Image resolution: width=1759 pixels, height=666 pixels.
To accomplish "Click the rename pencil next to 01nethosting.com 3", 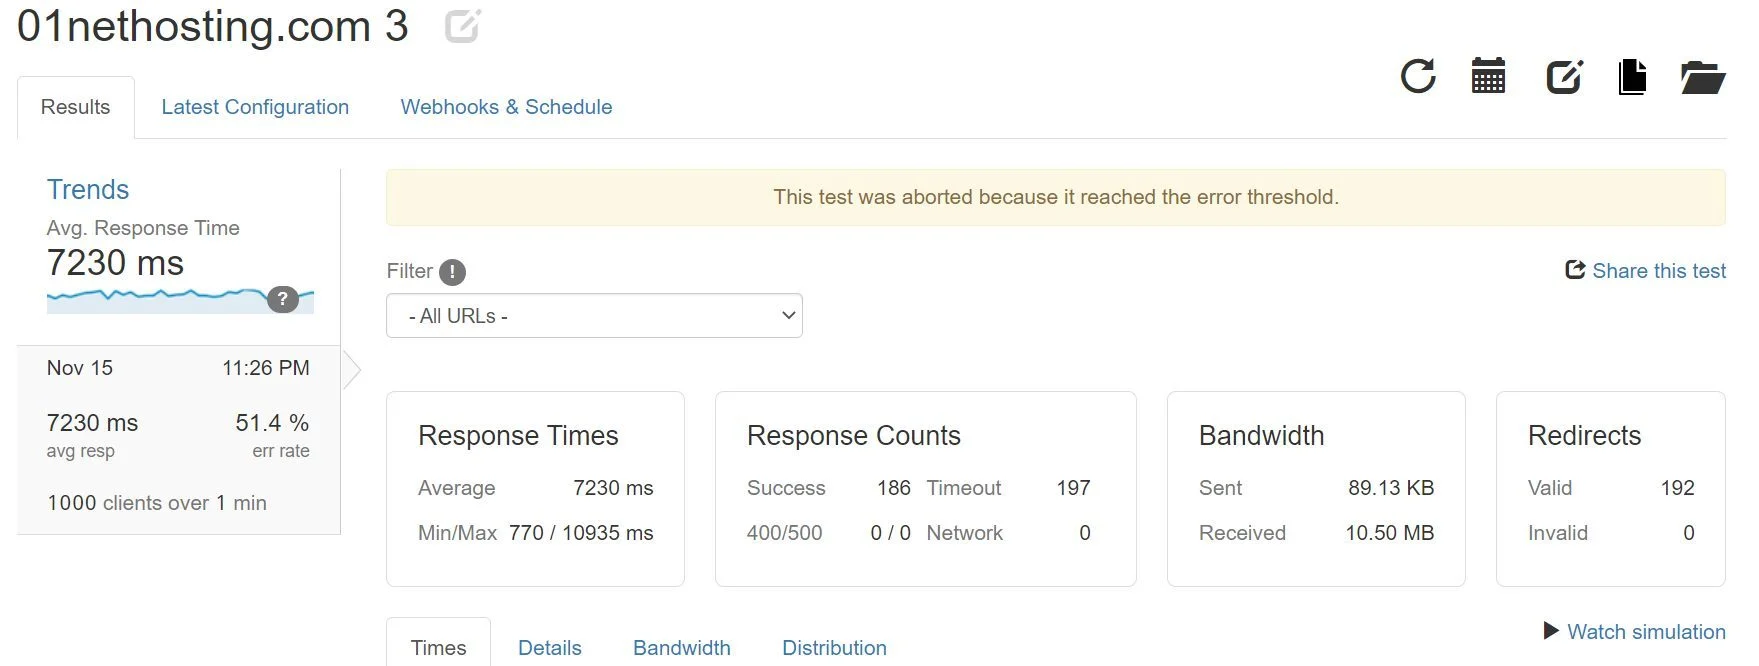I will click(462, 27).
